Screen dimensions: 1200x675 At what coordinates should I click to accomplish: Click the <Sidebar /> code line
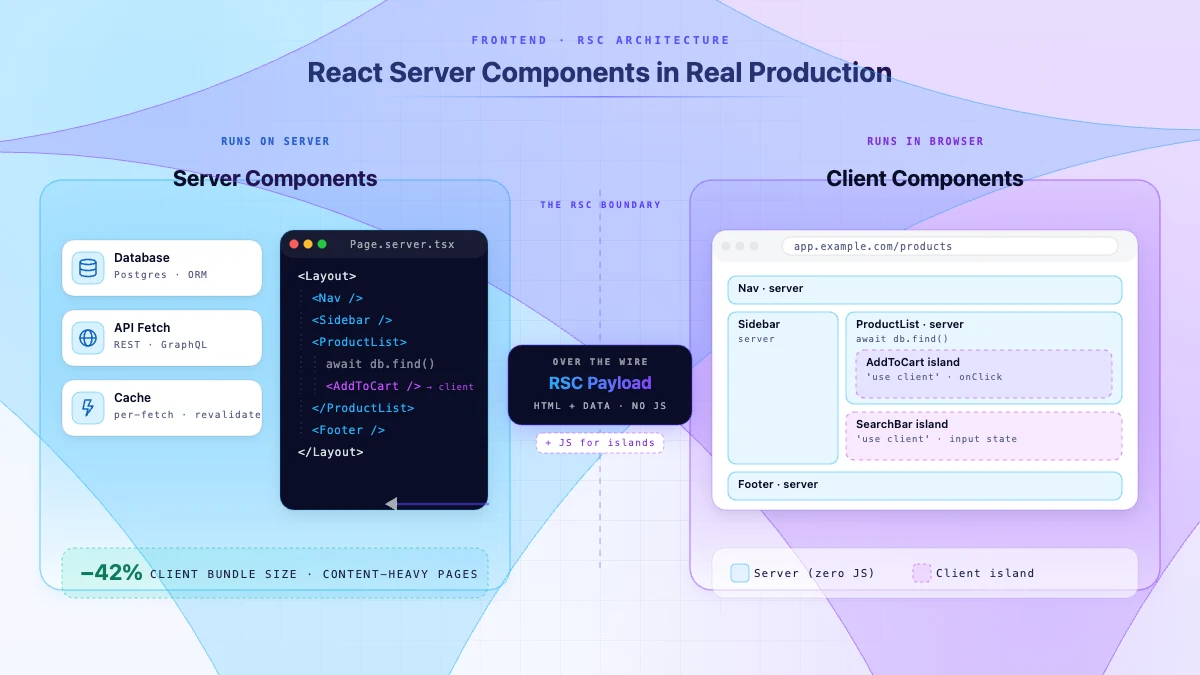coord(352,320)
